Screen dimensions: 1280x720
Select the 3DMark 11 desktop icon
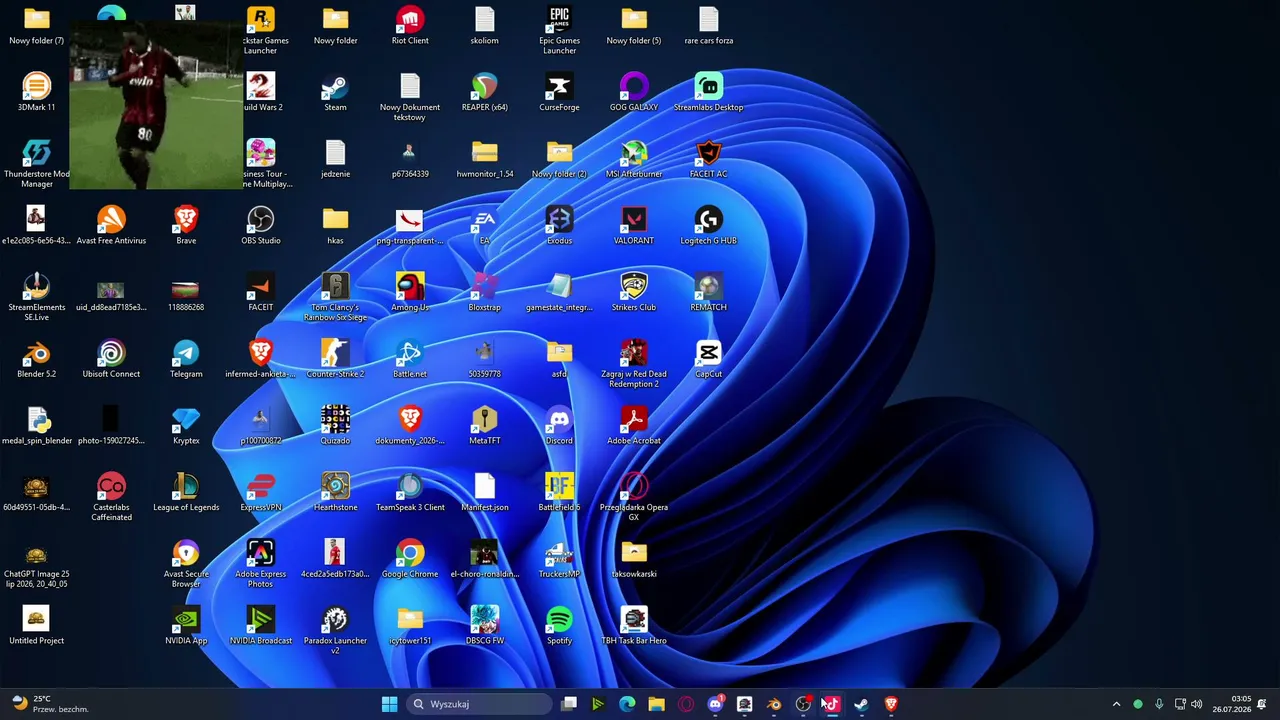pos(36,92)
